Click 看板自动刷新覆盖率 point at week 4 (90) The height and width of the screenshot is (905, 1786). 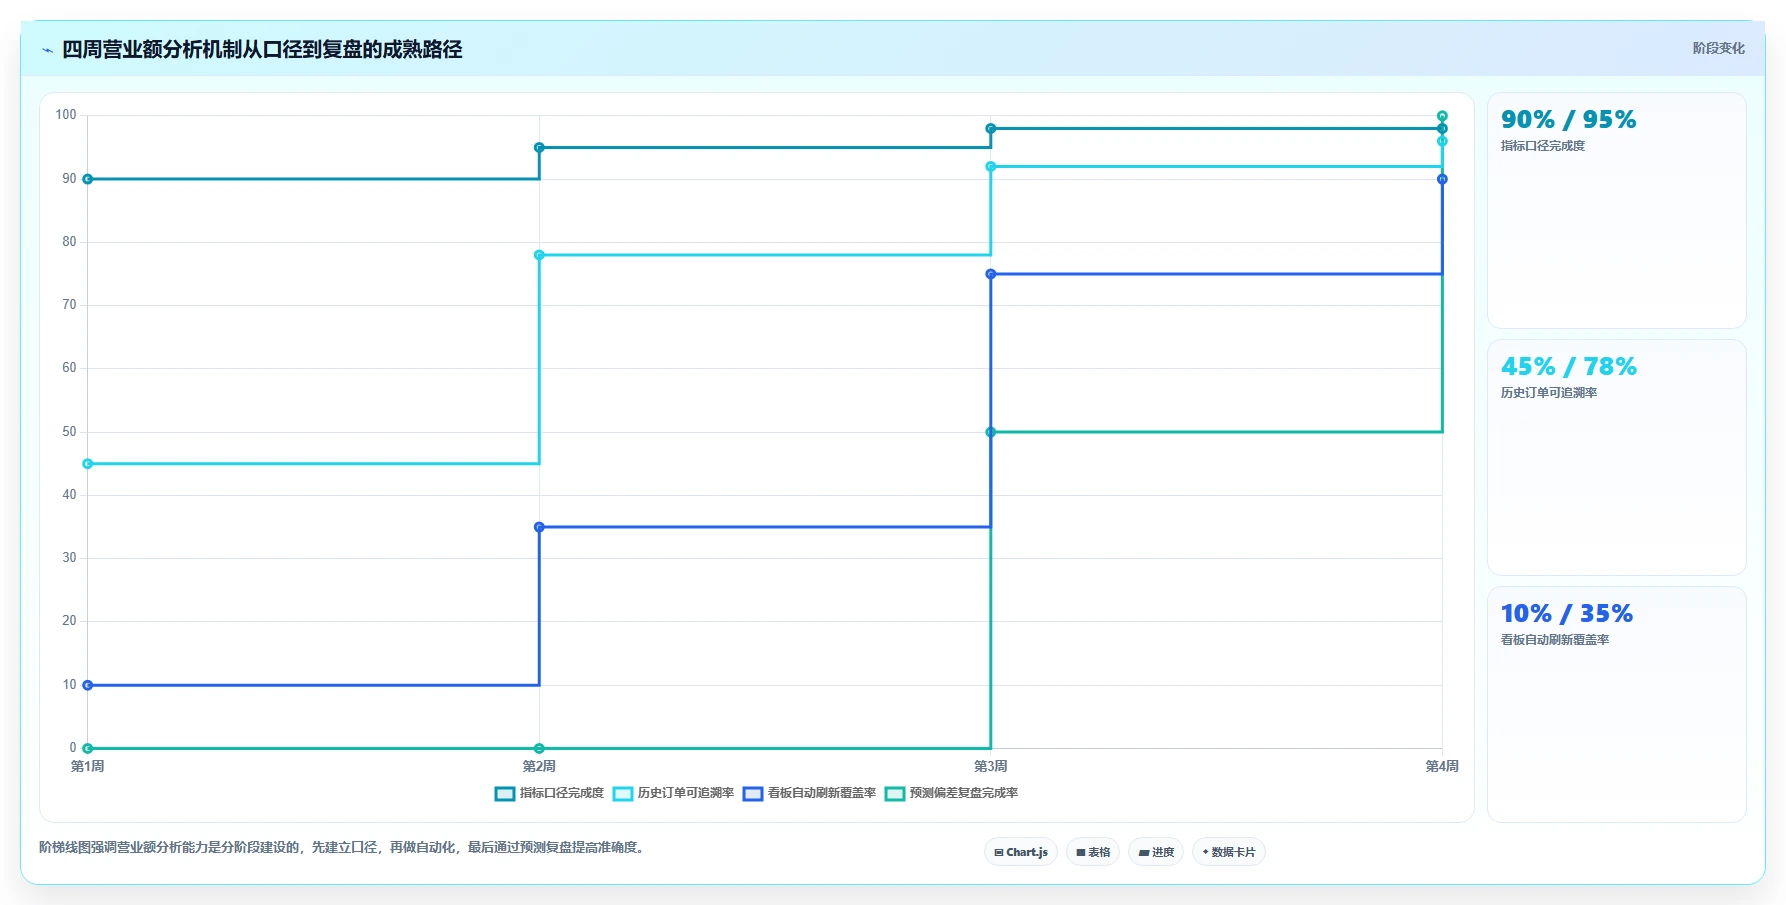click(1442, 179)
